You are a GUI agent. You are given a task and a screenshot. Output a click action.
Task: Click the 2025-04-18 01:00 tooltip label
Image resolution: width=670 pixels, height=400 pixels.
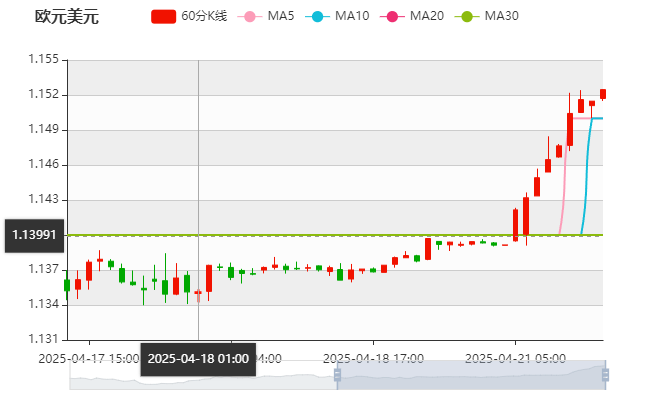tap(198, 359)
